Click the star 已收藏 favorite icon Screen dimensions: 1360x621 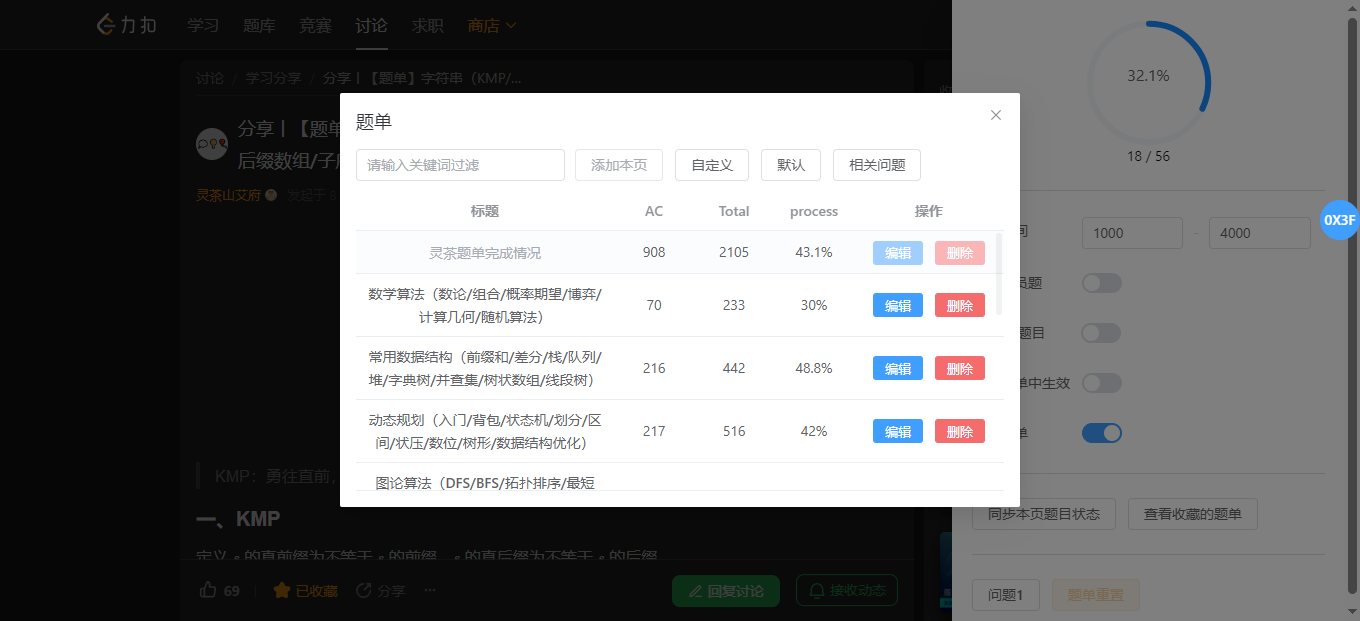click(282, 590)
